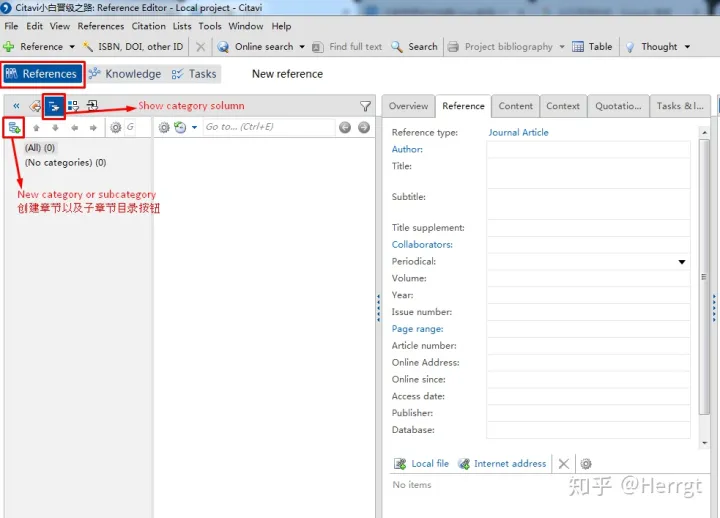Add an Internet address location
Screen dimensions: 720x518
tap(502, 464)
